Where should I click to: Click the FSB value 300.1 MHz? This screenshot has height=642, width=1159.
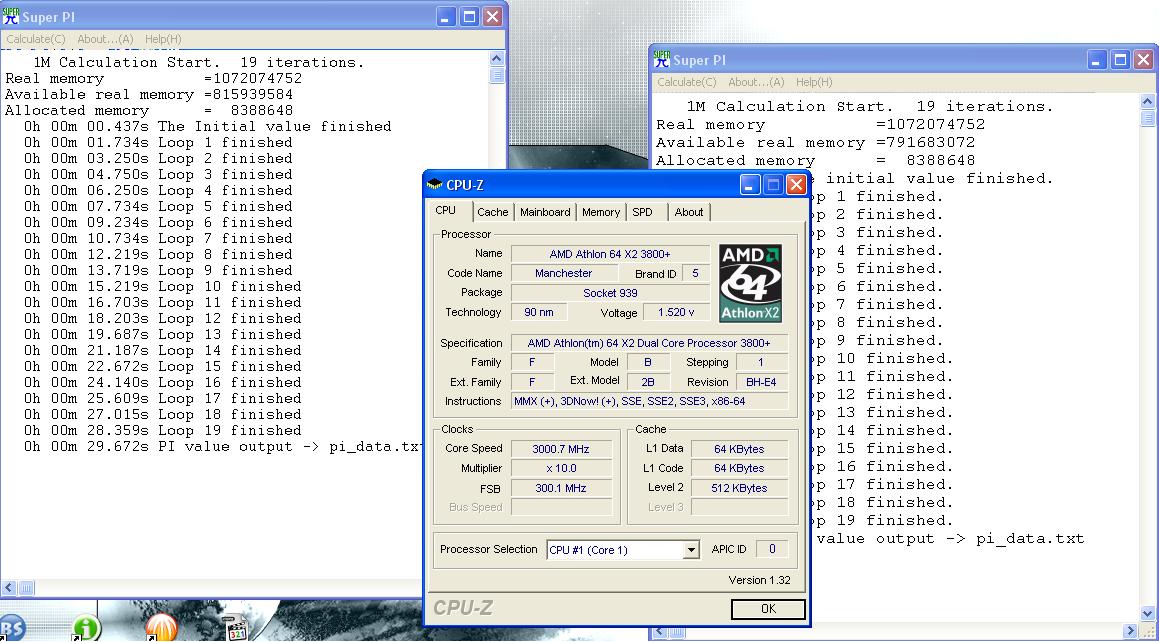(560, 488)
